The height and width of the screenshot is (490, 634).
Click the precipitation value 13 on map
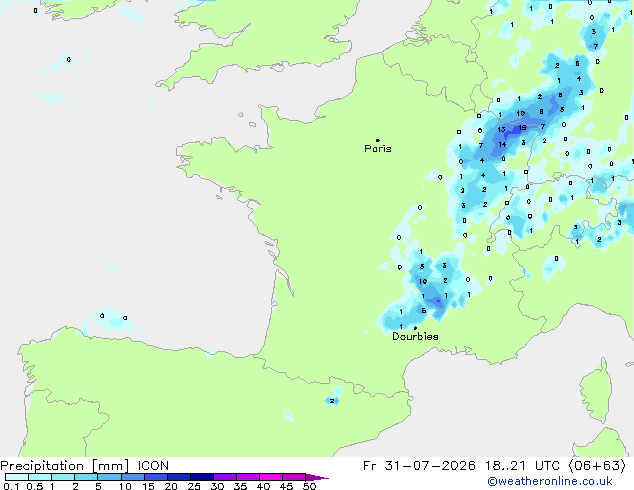click(x=501, y=130)
